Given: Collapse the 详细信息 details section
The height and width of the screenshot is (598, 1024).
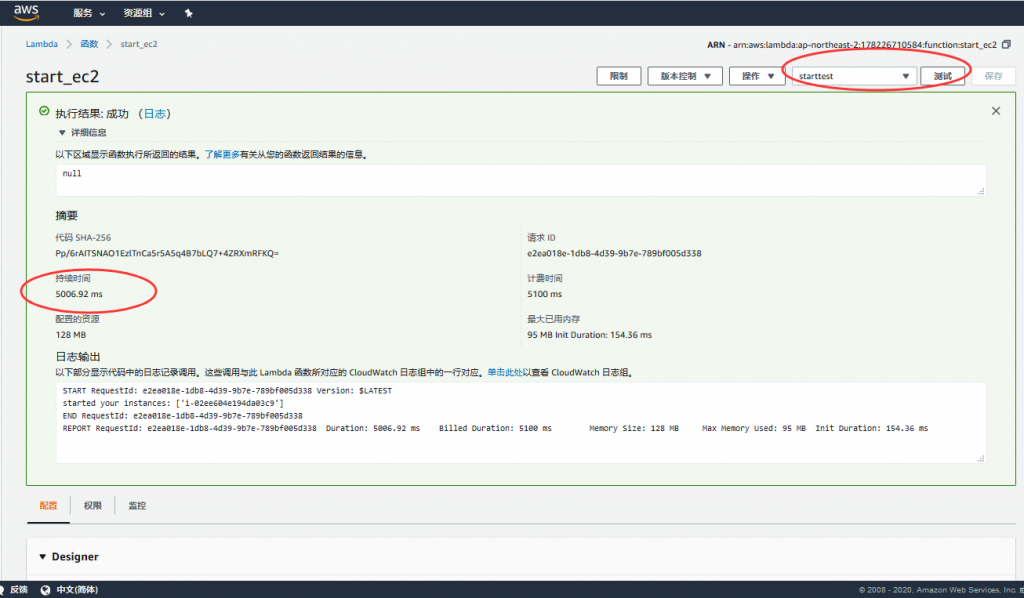Looking at the screenshot, I should (x=62, y=132).
